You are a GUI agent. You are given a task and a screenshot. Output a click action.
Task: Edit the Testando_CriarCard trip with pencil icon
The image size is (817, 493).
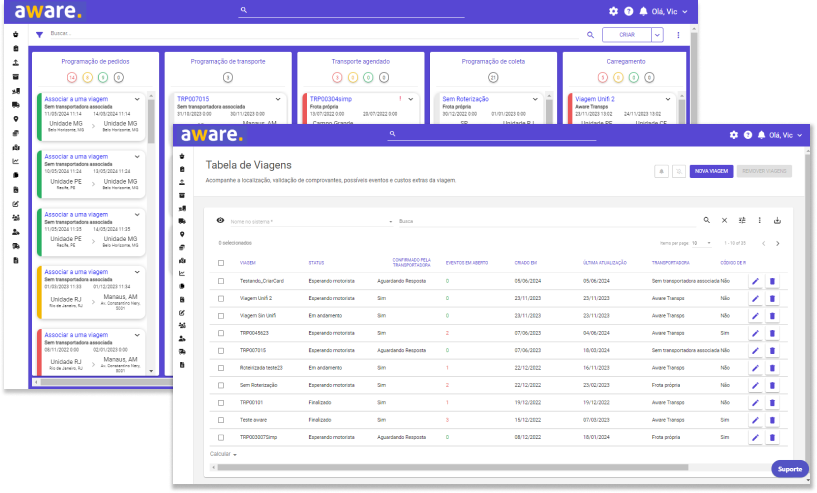point(755,281)
